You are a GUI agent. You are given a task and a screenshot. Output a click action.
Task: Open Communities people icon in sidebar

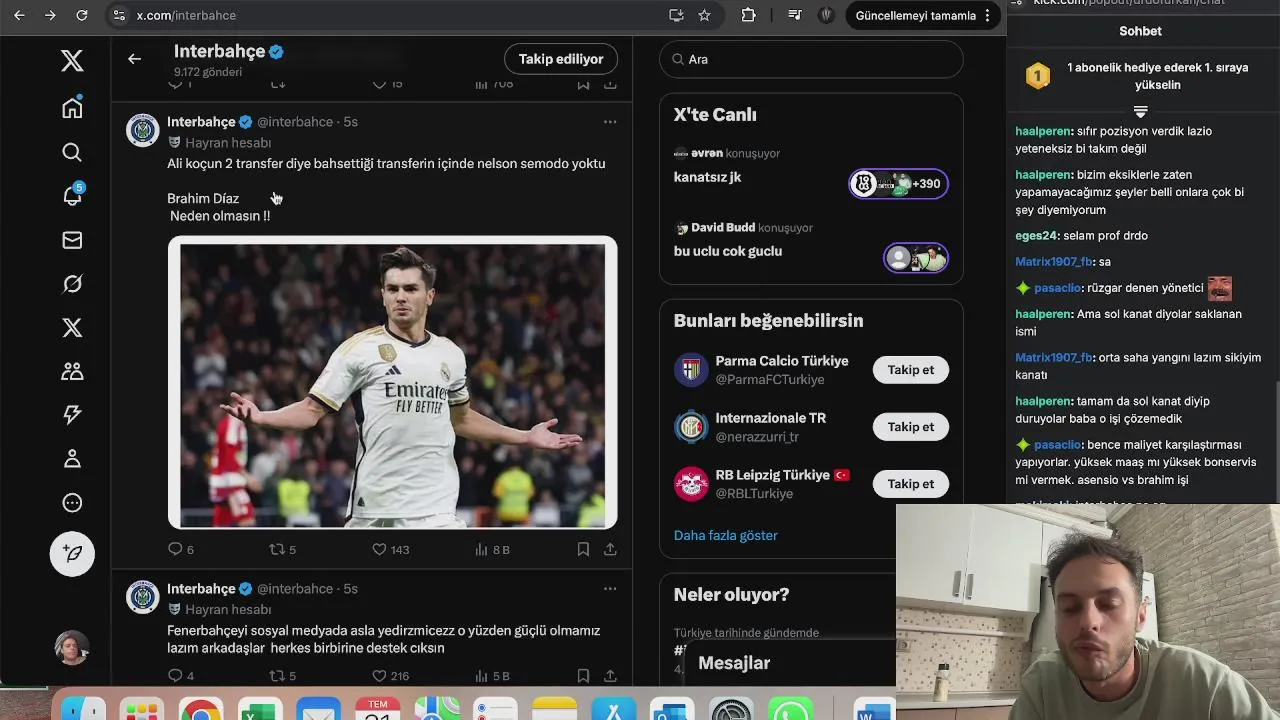[72, 371]
